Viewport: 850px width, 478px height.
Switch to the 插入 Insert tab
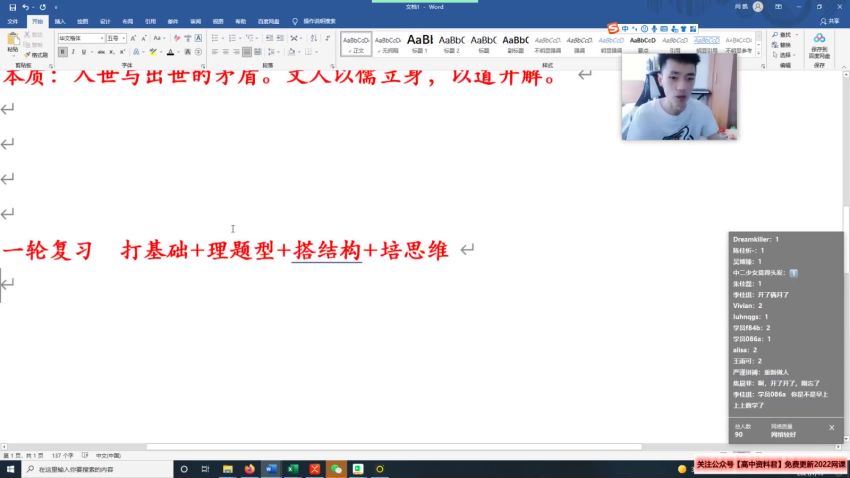pyautogui.click(x=60, y=21)
